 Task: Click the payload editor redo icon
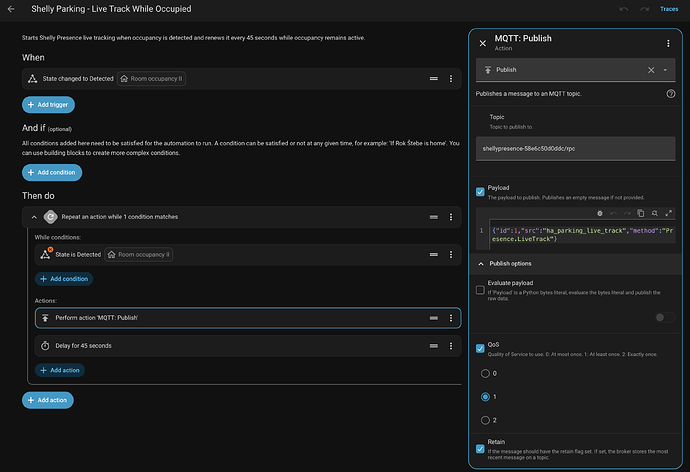click(628, 213)
